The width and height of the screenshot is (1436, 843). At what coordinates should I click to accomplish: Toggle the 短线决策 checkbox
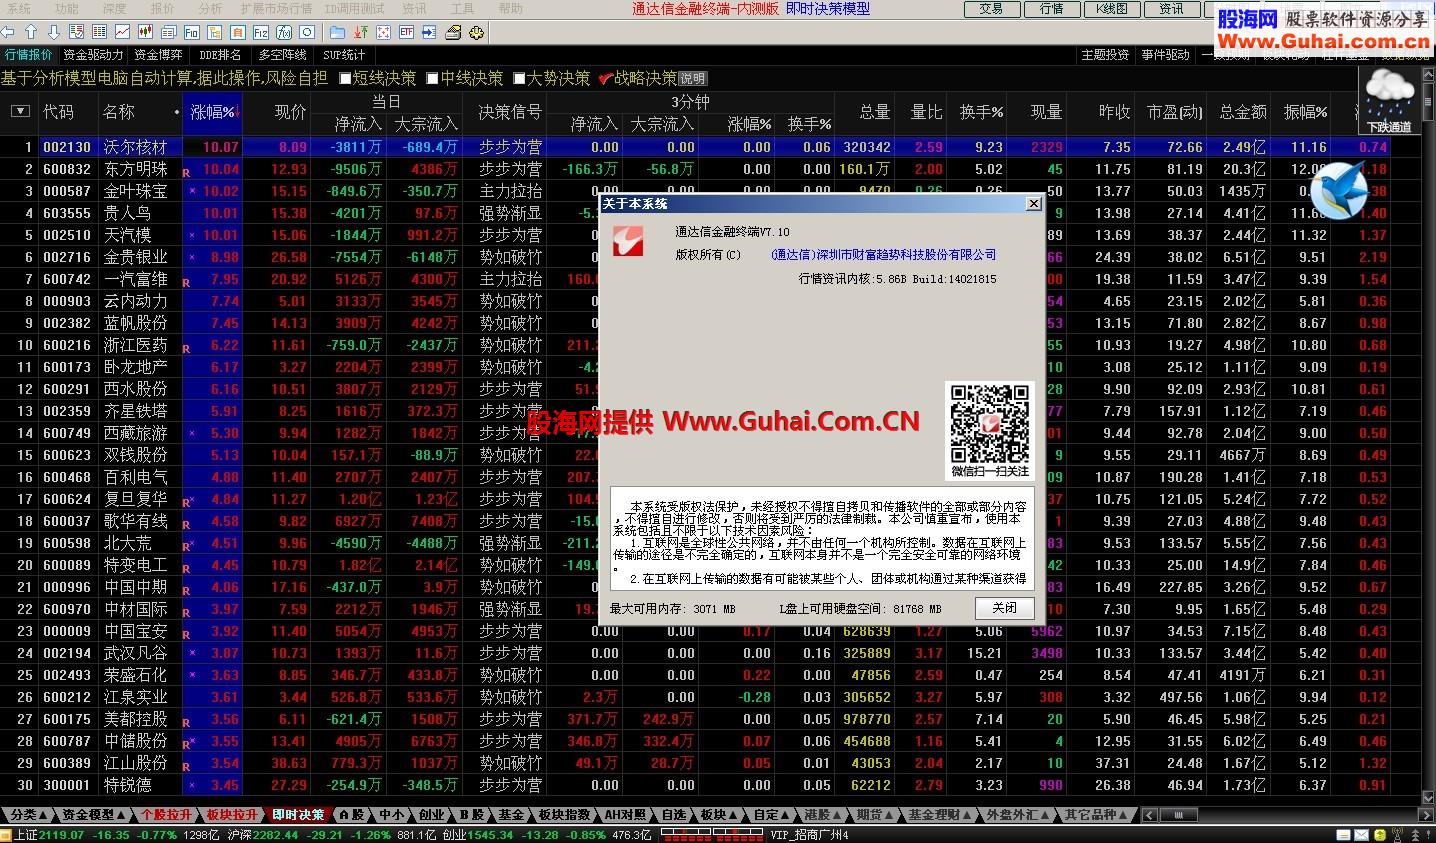click(x=346, y=78)
